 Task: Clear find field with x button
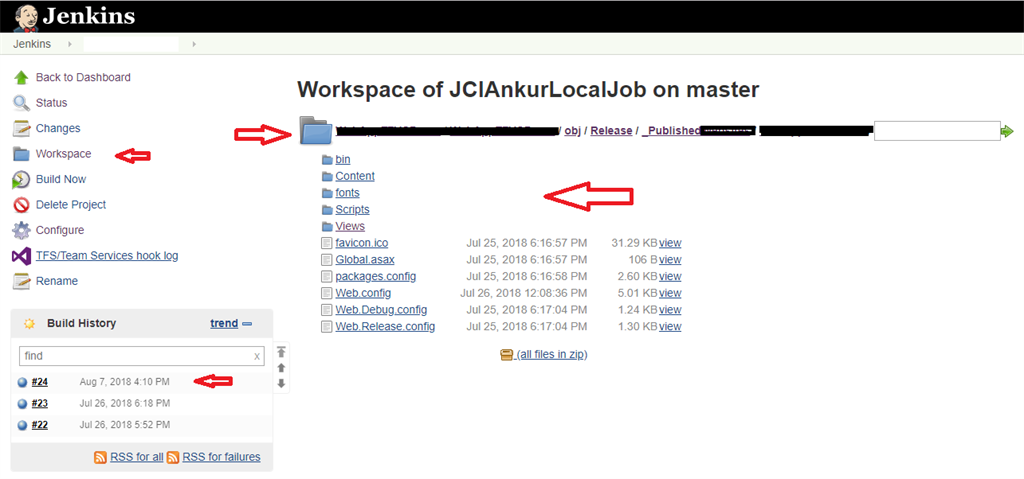257,356
